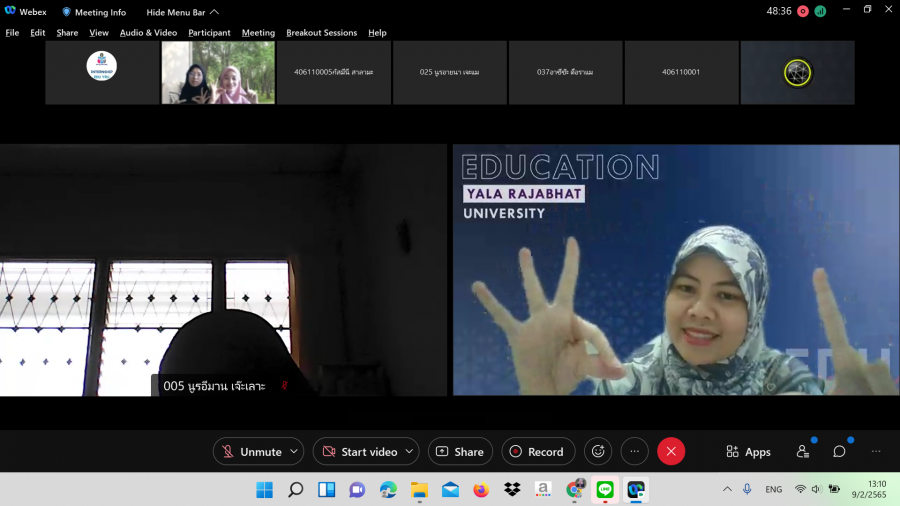The width and height of the screenshot is (900, 506).
Task: Expand audio options arrow beside Unmute
Action: pyautogui.click(x=293, y=452)
